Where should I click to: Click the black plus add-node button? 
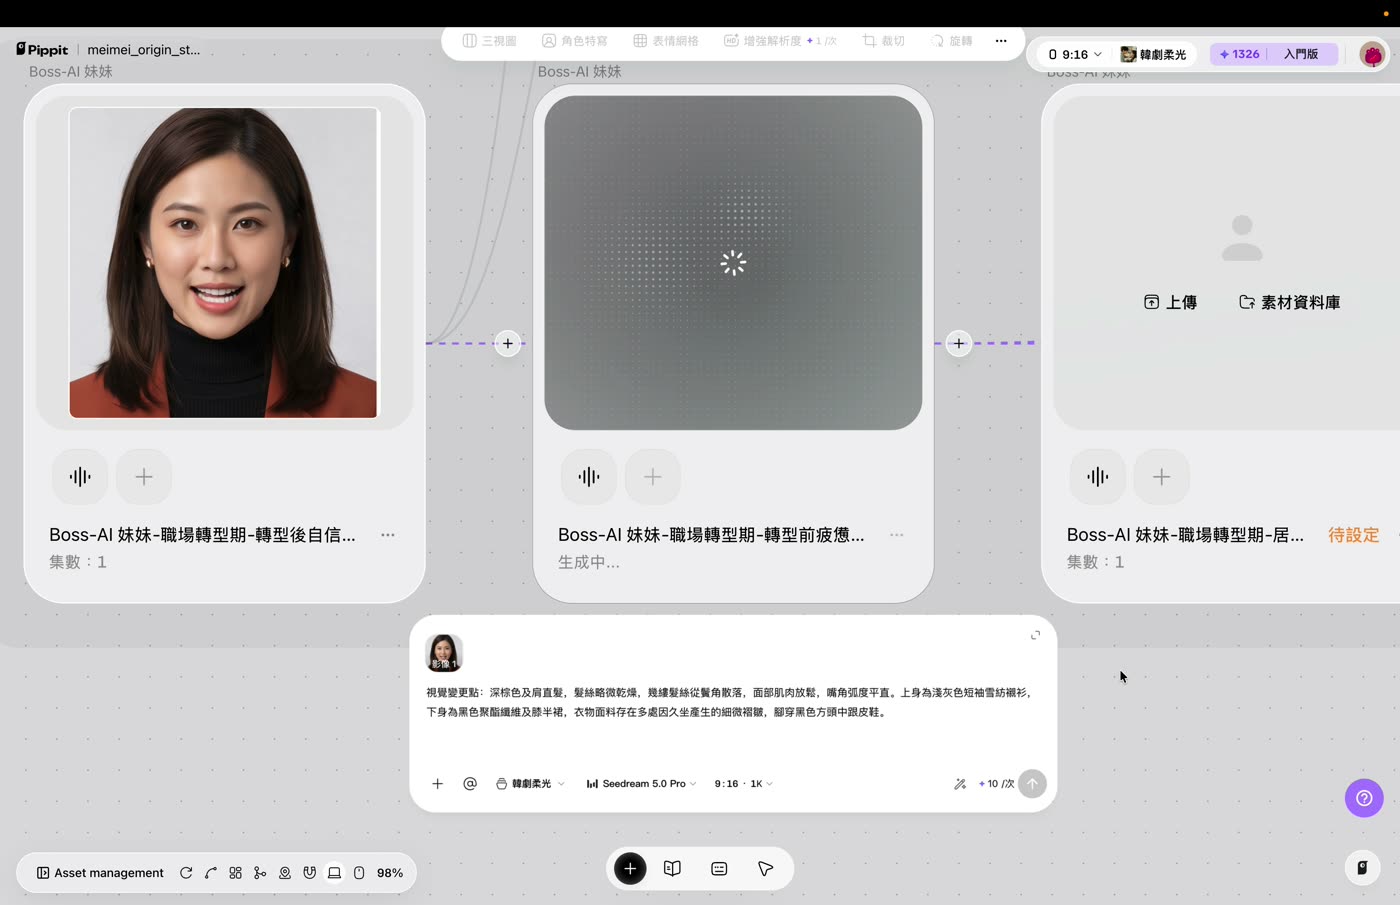pos(630,869)
